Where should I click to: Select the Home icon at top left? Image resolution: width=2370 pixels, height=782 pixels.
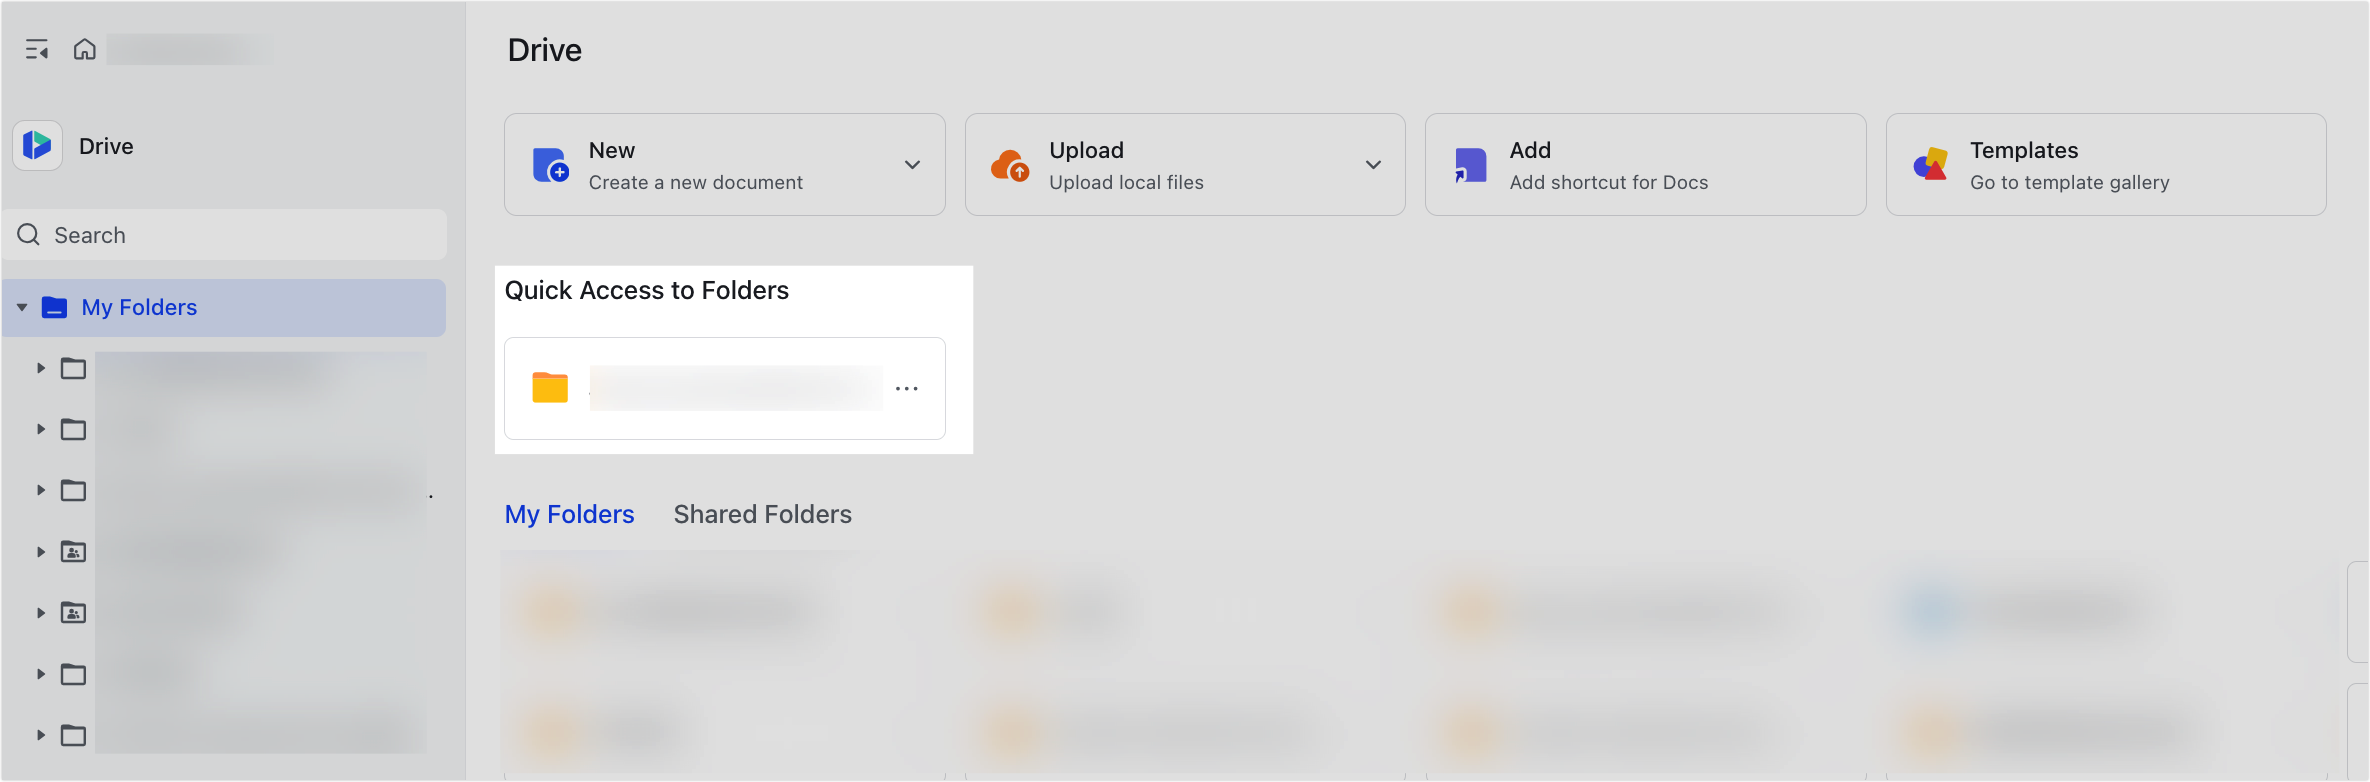[85, 48]
